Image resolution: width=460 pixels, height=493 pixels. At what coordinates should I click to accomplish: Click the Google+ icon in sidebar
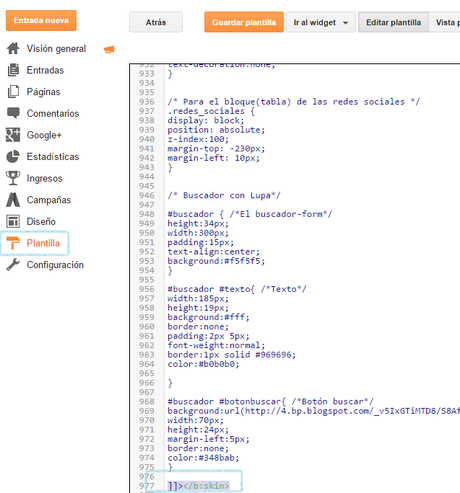pyautogui.click(x=13, y=135)
